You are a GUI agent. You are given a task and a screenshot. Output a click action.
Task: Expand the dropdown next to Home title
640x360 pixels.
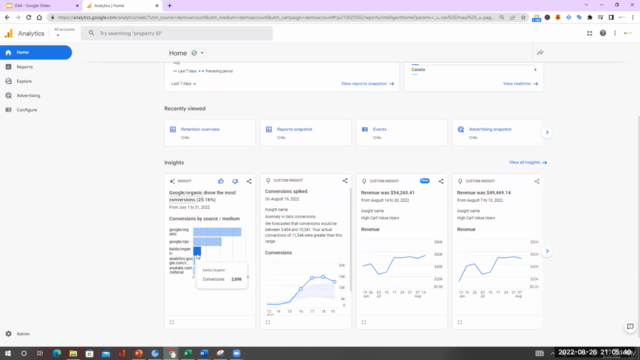[x=202, y=53]
